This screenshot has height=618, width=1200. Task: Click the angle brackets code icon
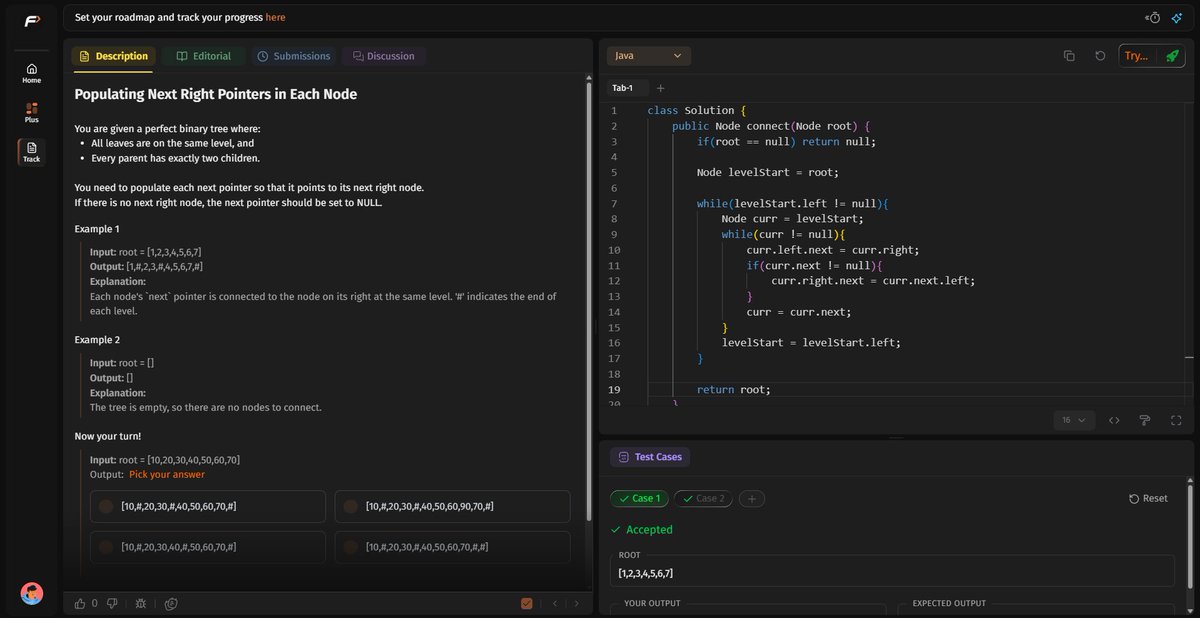click(1114, 420)
